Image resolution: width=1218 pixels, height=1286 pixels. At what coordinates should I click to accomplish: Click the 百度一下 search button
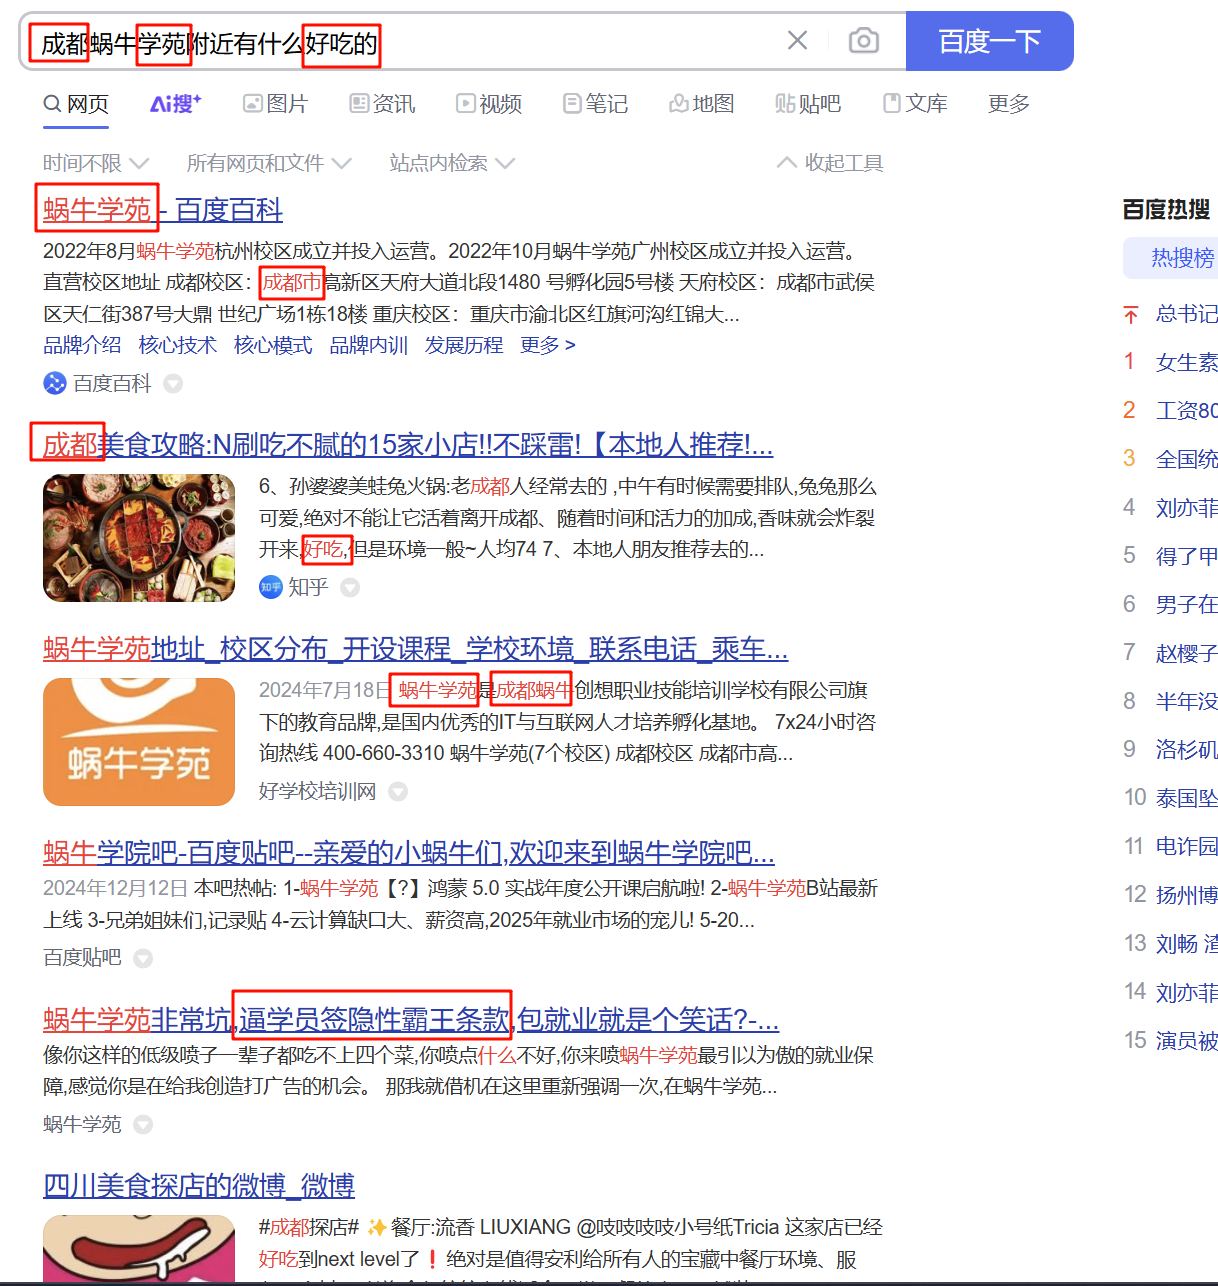989,41
